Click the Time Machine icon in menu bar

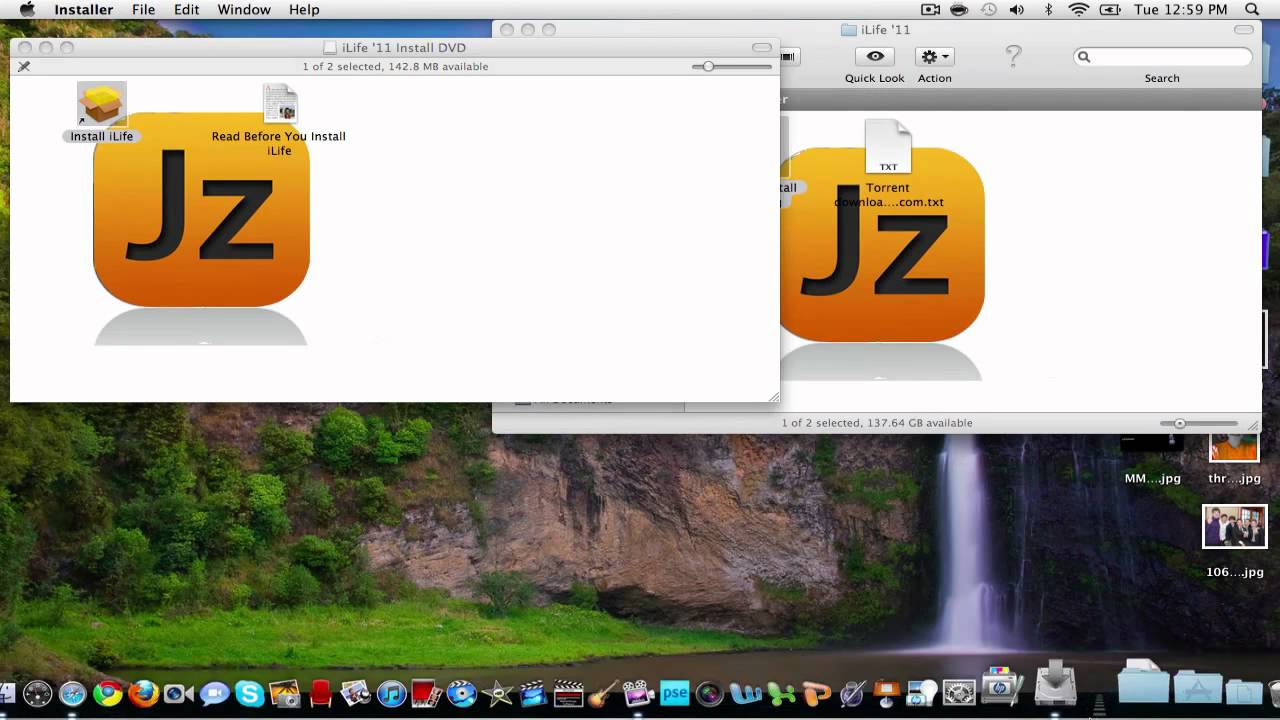(989, 9)
